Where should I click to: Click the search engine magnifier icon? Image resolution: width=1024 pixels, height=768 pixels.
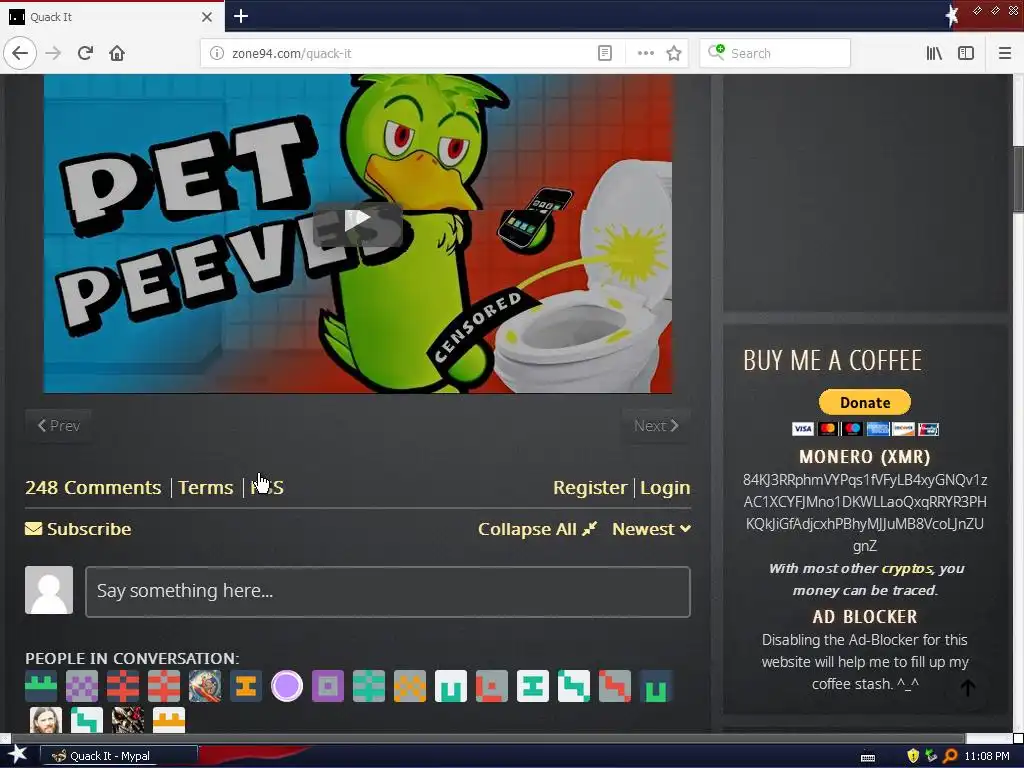pos(716,52)
